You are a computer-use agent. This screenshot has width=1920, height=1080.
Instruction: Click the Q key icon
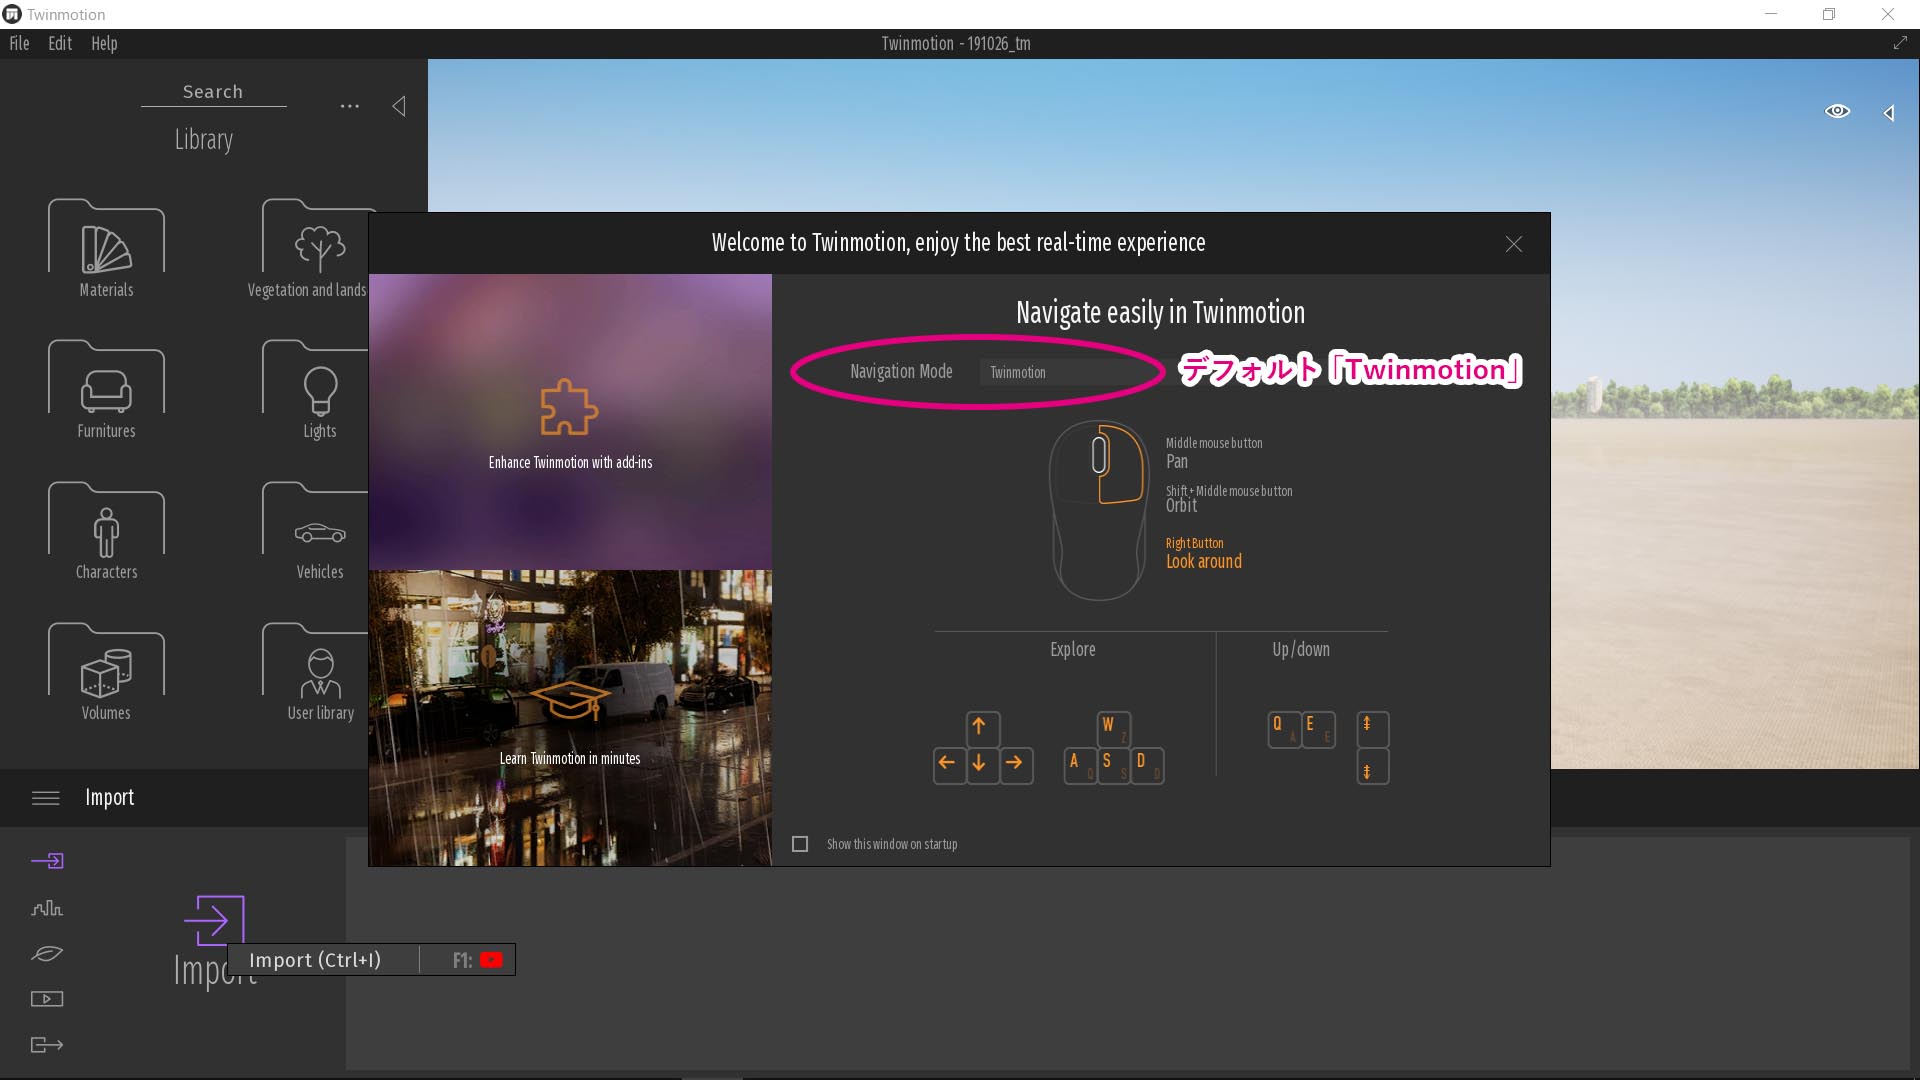click(1284, 729)
